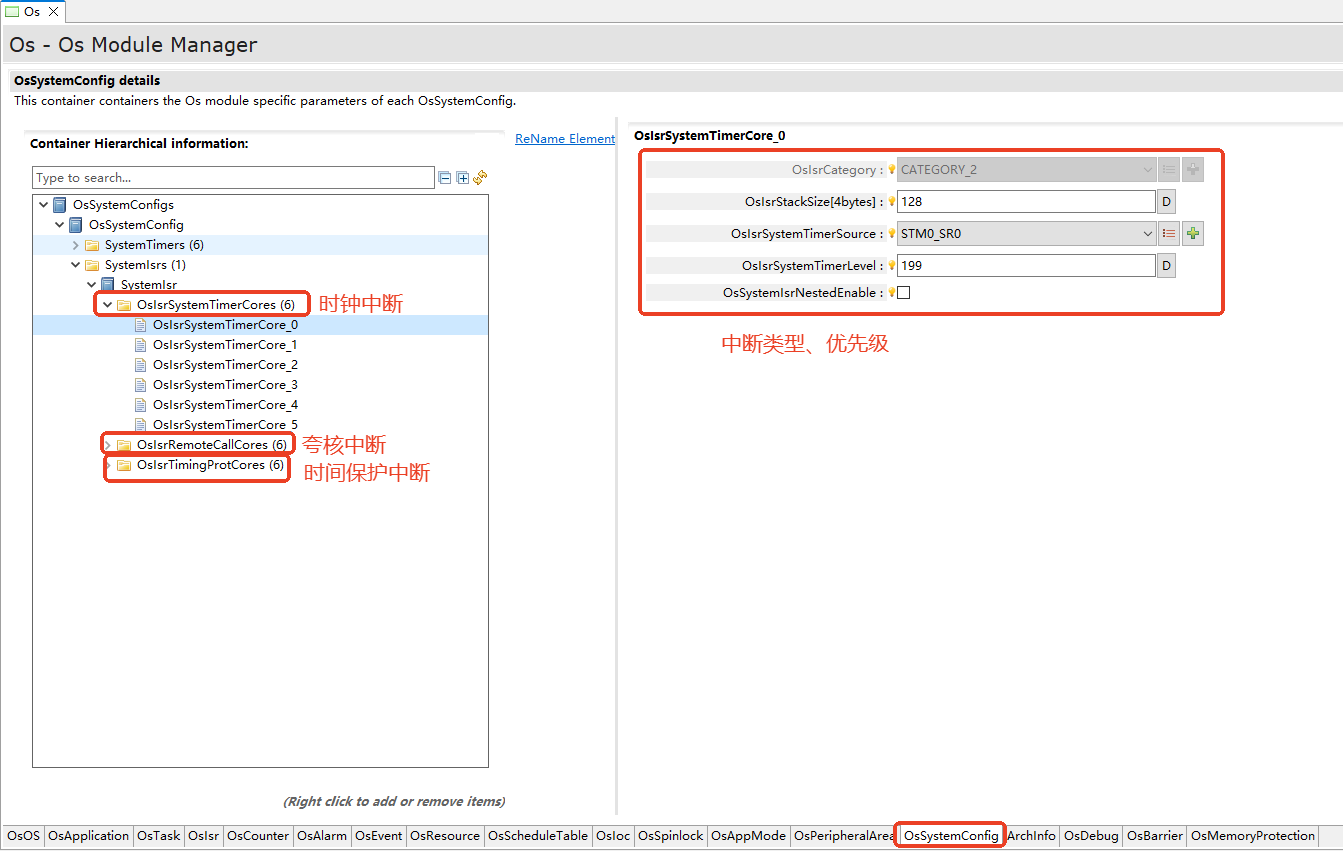Click the yellow refresh arrows icon beside search

pos(480,177)
